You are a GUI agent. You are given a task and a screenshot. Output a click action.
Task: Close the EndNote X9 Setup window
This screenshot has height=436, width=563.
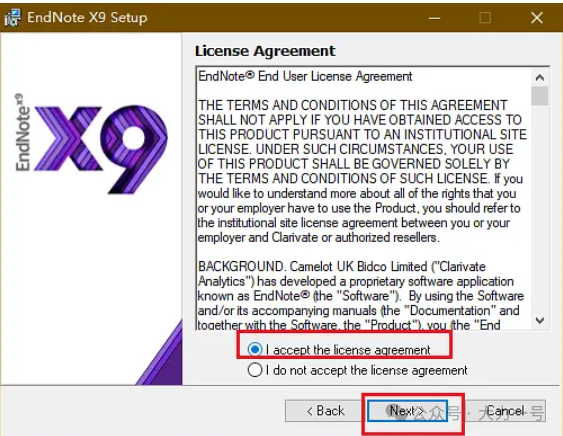(536, 18)
